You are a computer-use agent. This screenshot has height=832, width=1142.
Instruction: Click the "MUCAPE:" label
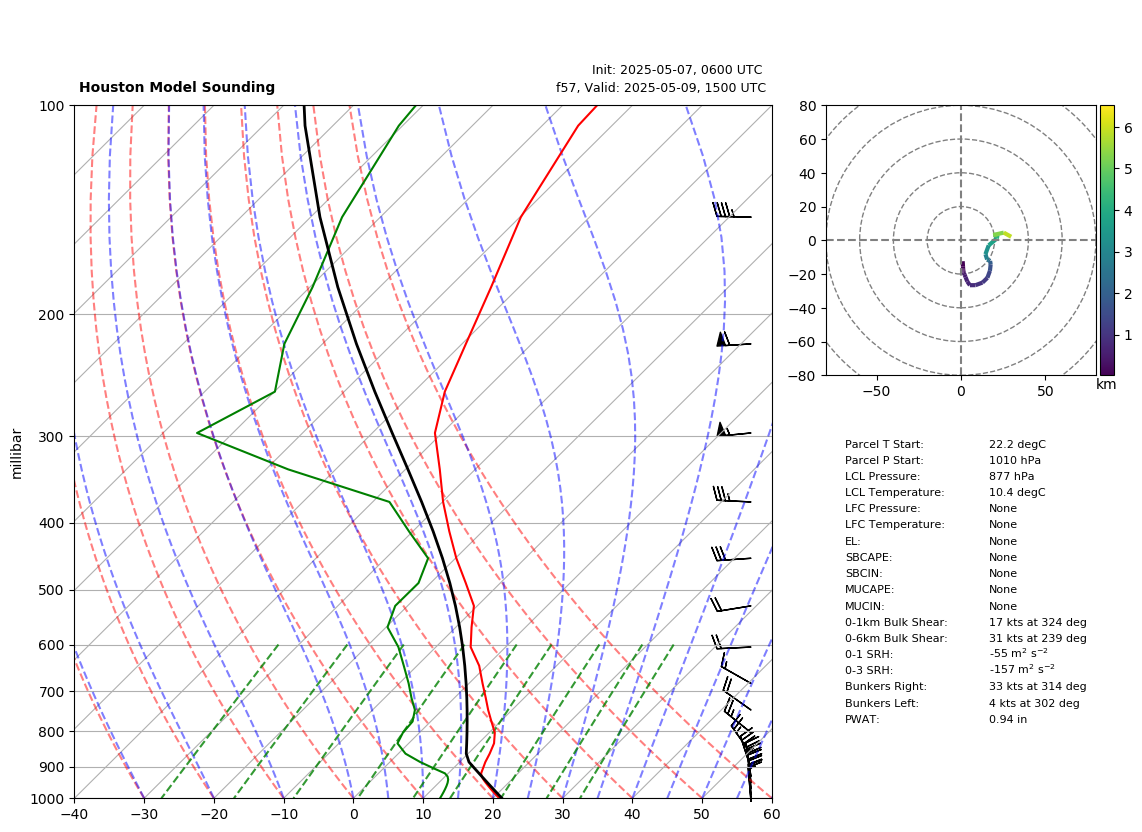[x=870, y=589]
